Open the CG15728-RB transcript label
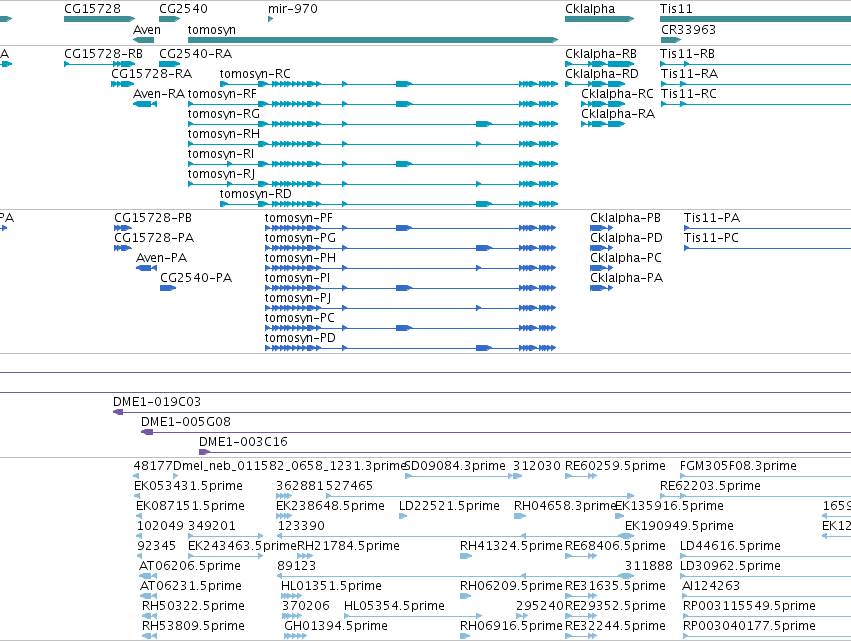This screenshot has width=851, height=641. point(103,54)
